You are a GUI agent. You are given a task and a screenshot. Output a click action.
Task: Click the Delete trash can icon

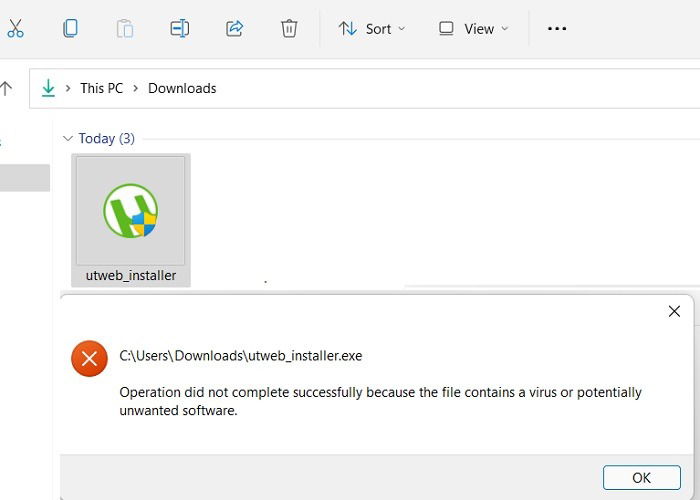[x=289, y=29]
